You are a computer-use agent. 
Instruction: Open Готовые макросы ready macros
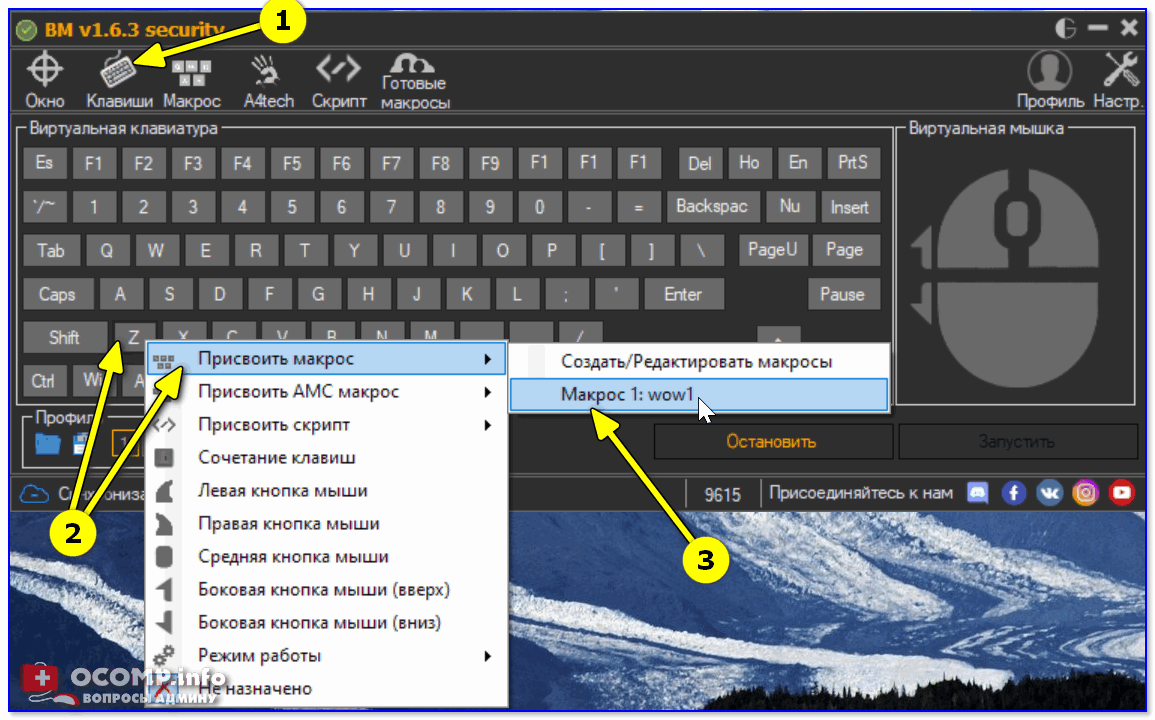pos(415,80)
